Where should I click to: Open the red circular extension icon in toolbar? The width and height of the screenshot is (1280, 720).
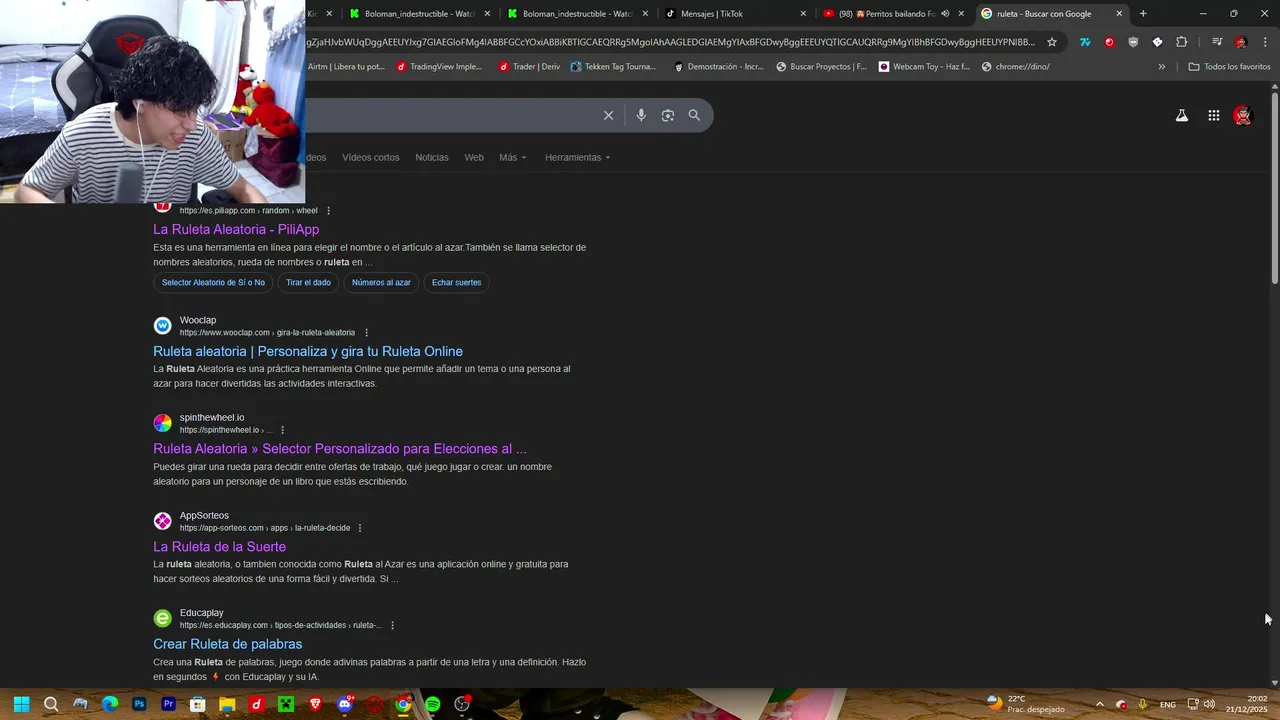coord(1109,42)
